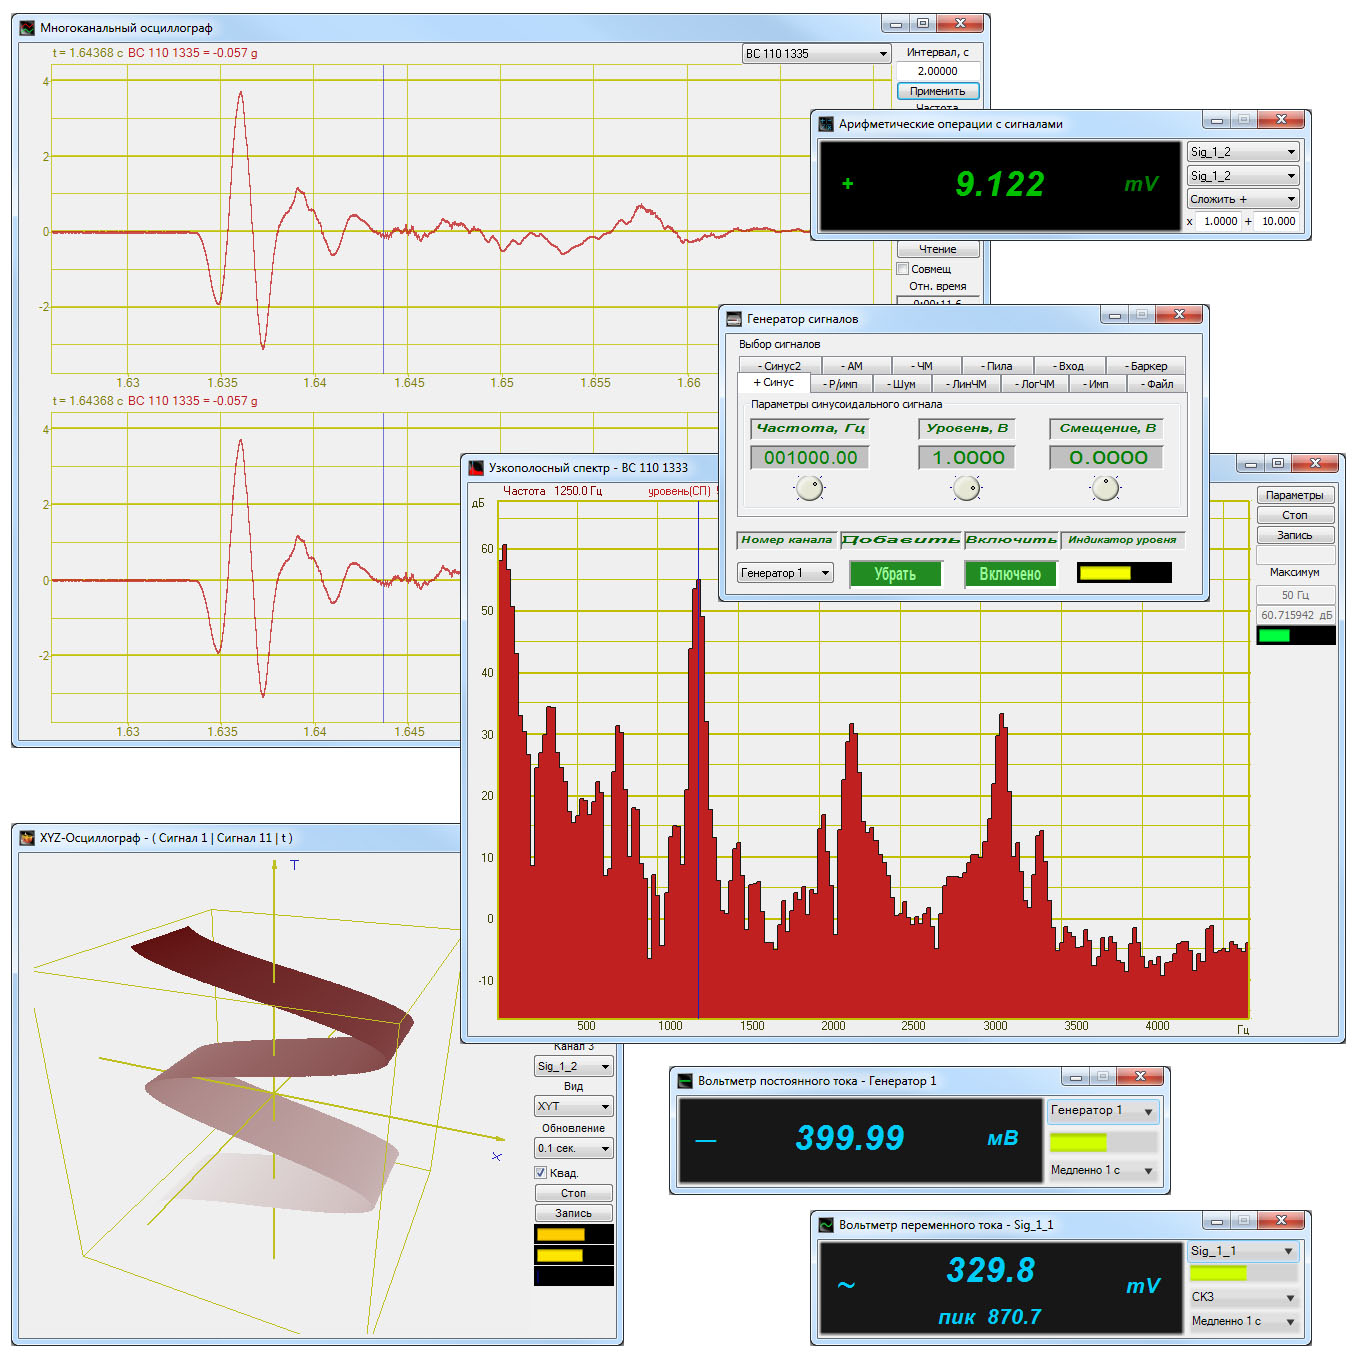This screenshot has width=1356, height=1356.
Task: Toggle the Включено generator button
Action: point(1010,574)
